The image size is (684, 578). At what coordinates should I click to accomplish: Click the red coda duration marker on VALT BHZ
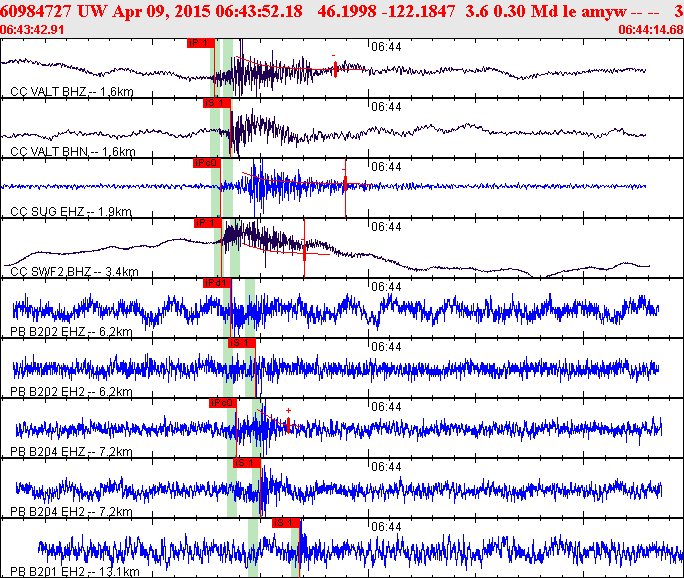[335, 69]
